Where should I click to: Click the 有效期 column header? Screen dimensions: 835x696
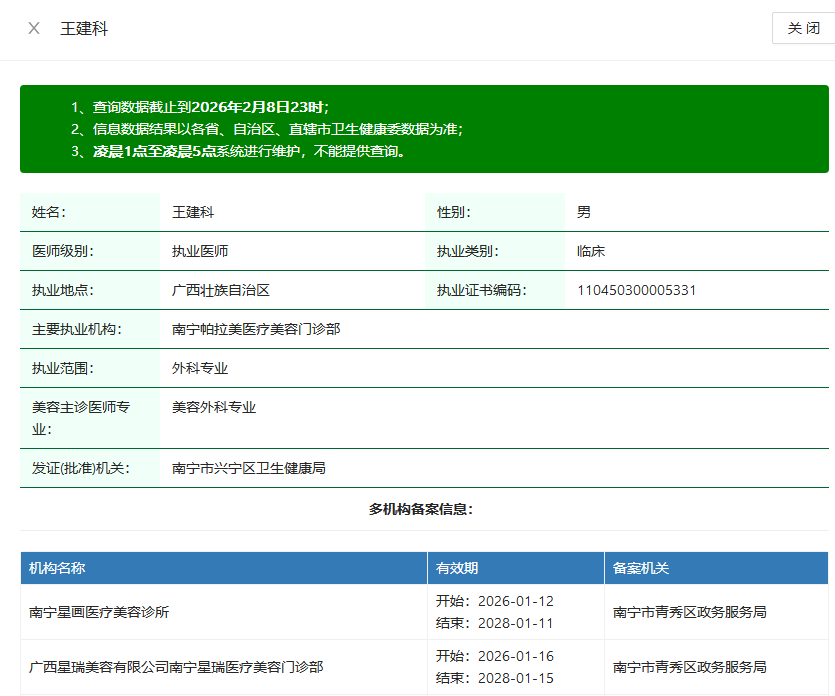pyautogui.click(x=457, y=568)
